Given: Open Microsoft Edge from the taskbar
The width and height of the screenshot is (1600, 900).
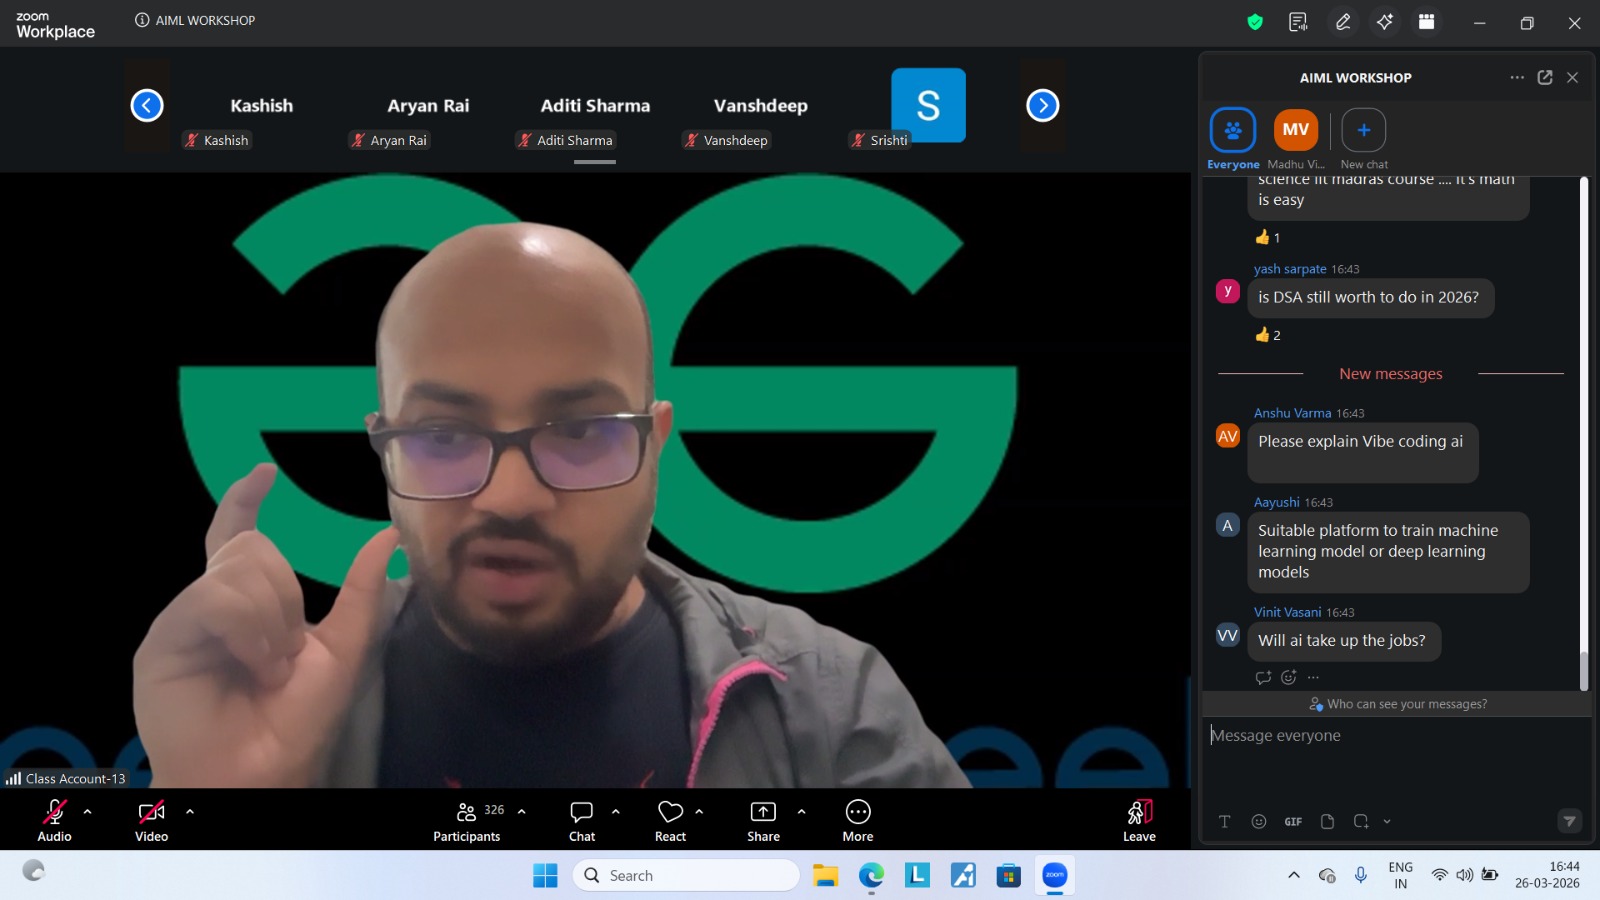Looking at the screenshot, I should [x=871, y=876].
